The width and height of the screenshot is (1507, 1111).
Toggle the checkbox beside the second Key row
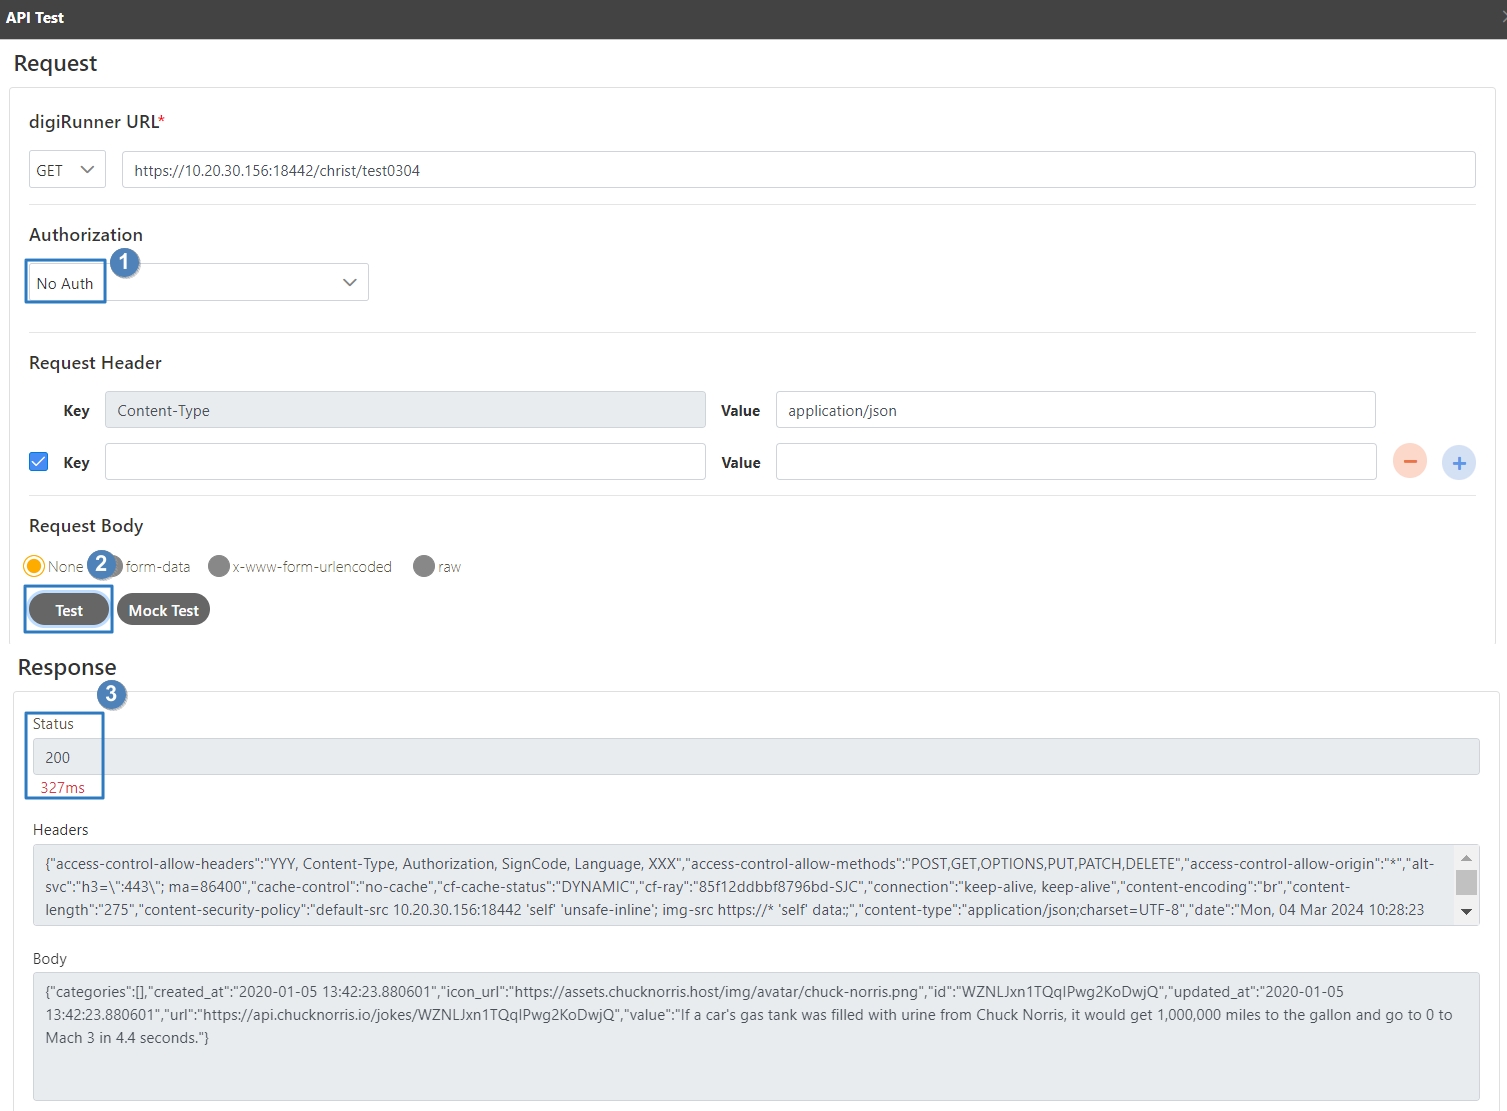point(39,462)
